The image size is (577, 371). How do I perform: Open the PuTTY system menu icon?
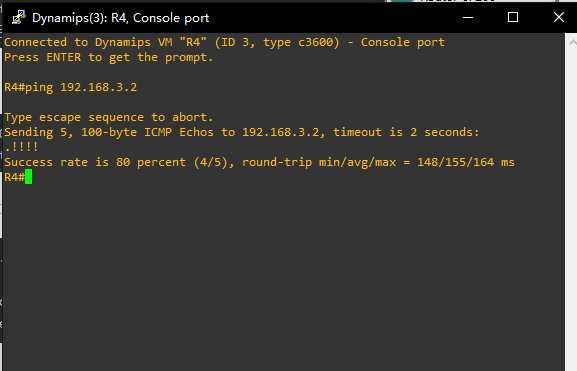click(x=18, y=17)
